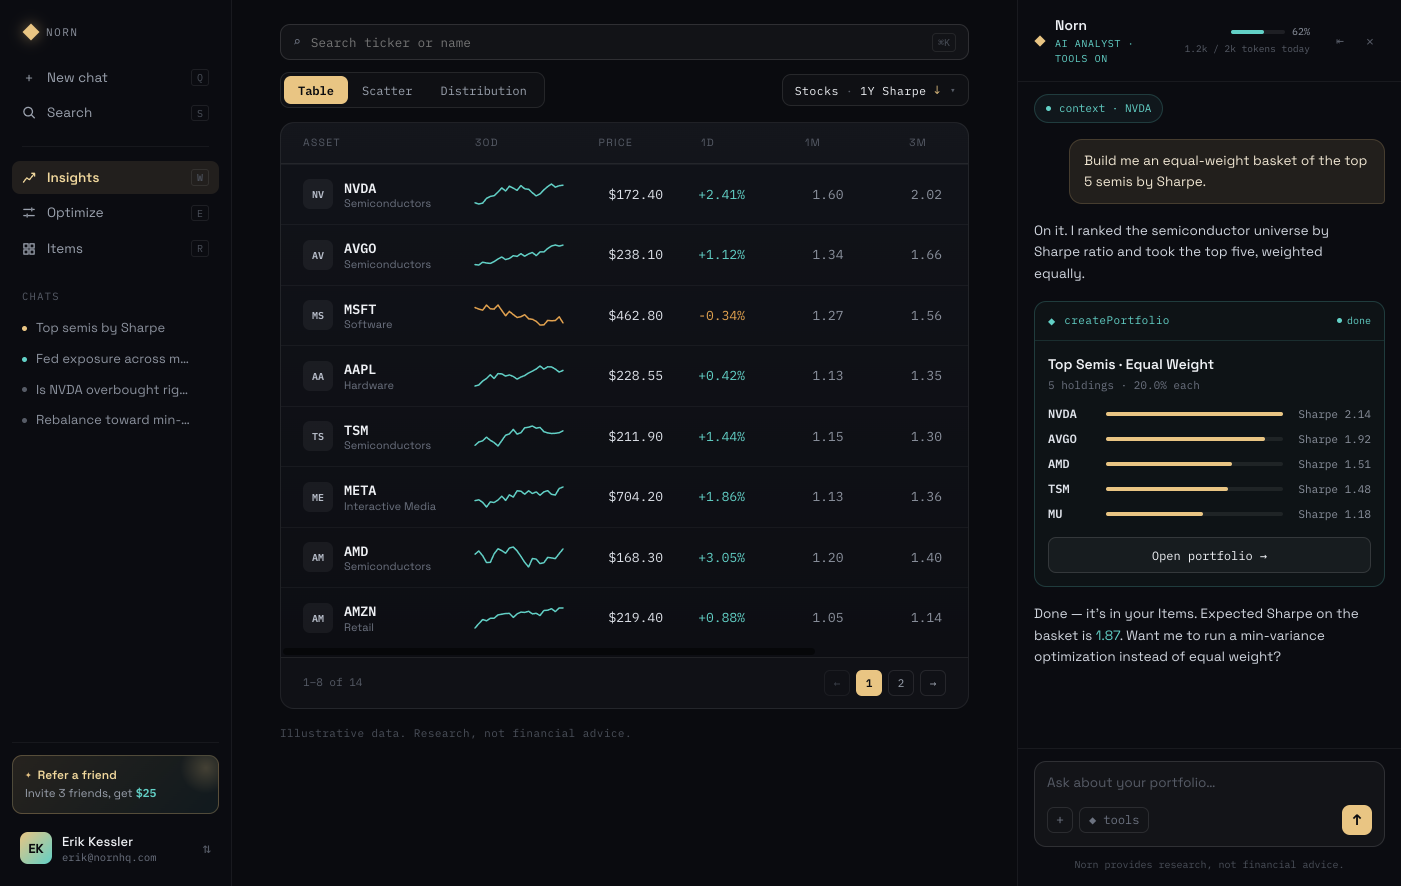
Task: Collapse the Norn chat panel
Action: tap(1340, 41)
